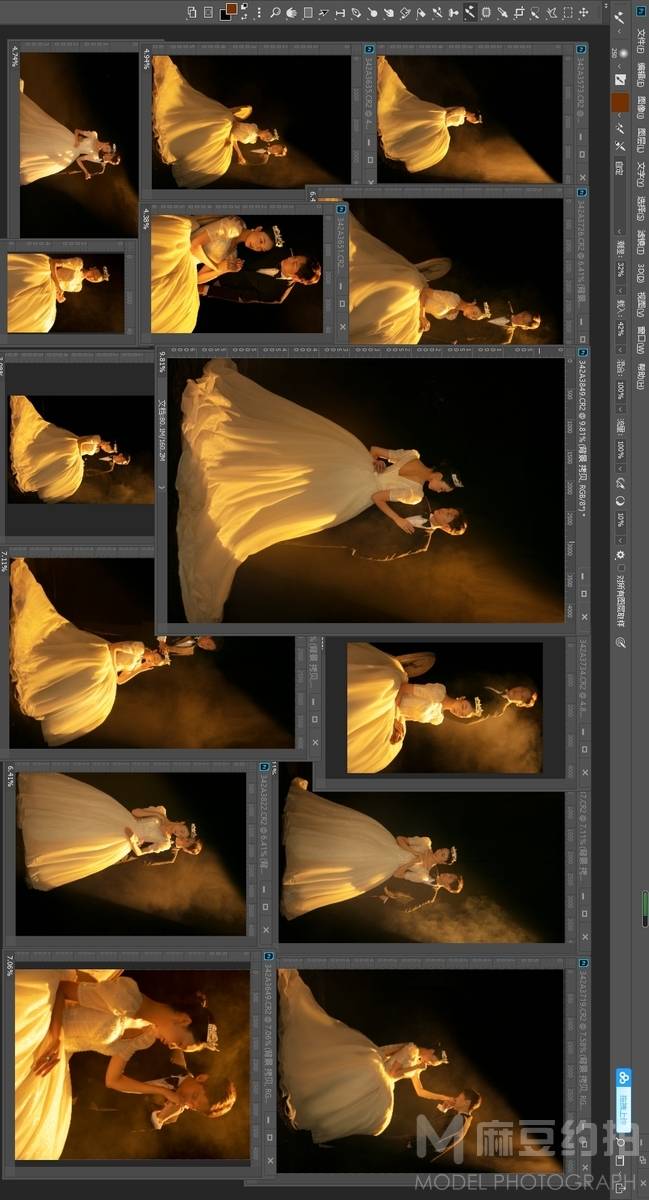This screenshot has height=1200, width=649.
Task: Select the Rectangle shape tool
Action: (x=308, y=13)
